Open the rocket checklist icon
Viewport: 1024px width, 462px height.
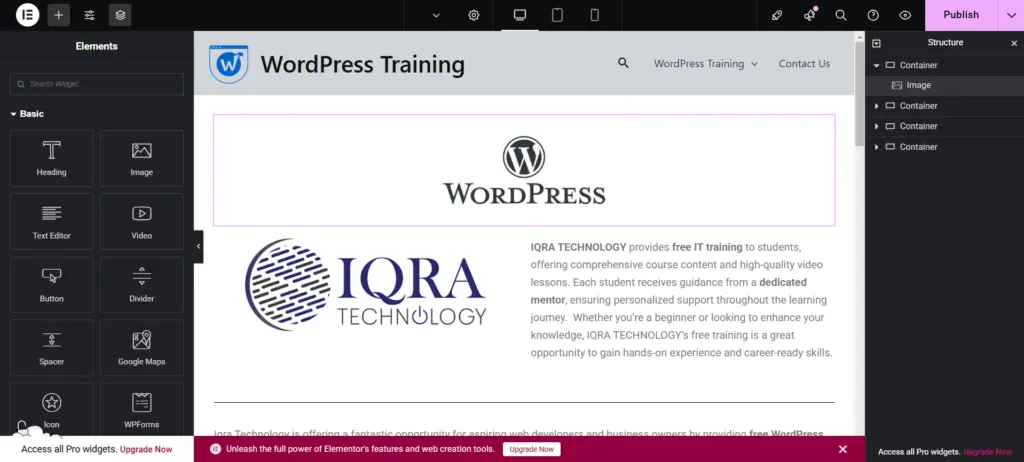(776, 15)
